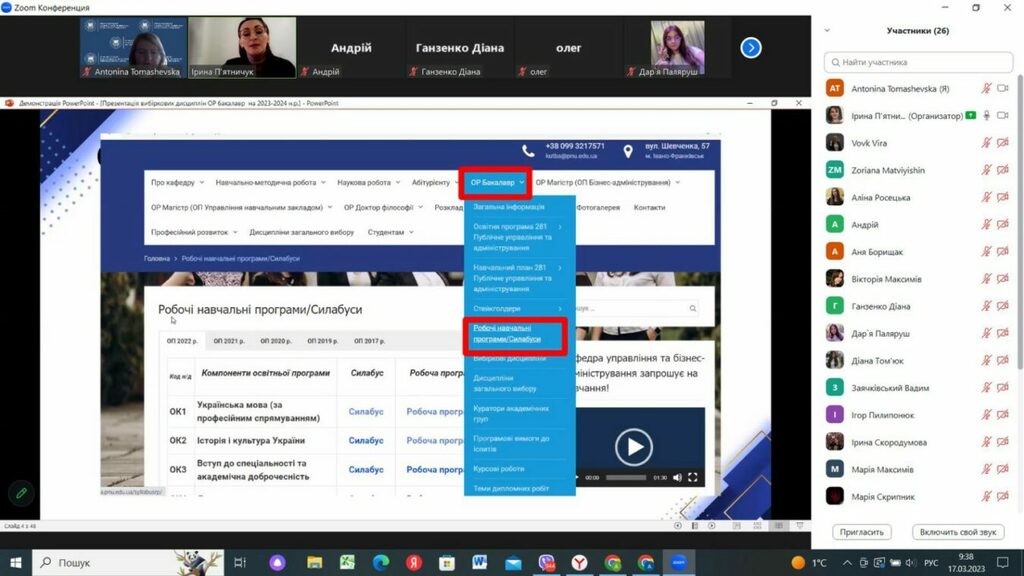Image resolution: width=1024 pixels, height=576 pixels.
Task: Click the Найти участника search field
Action: 918,62
